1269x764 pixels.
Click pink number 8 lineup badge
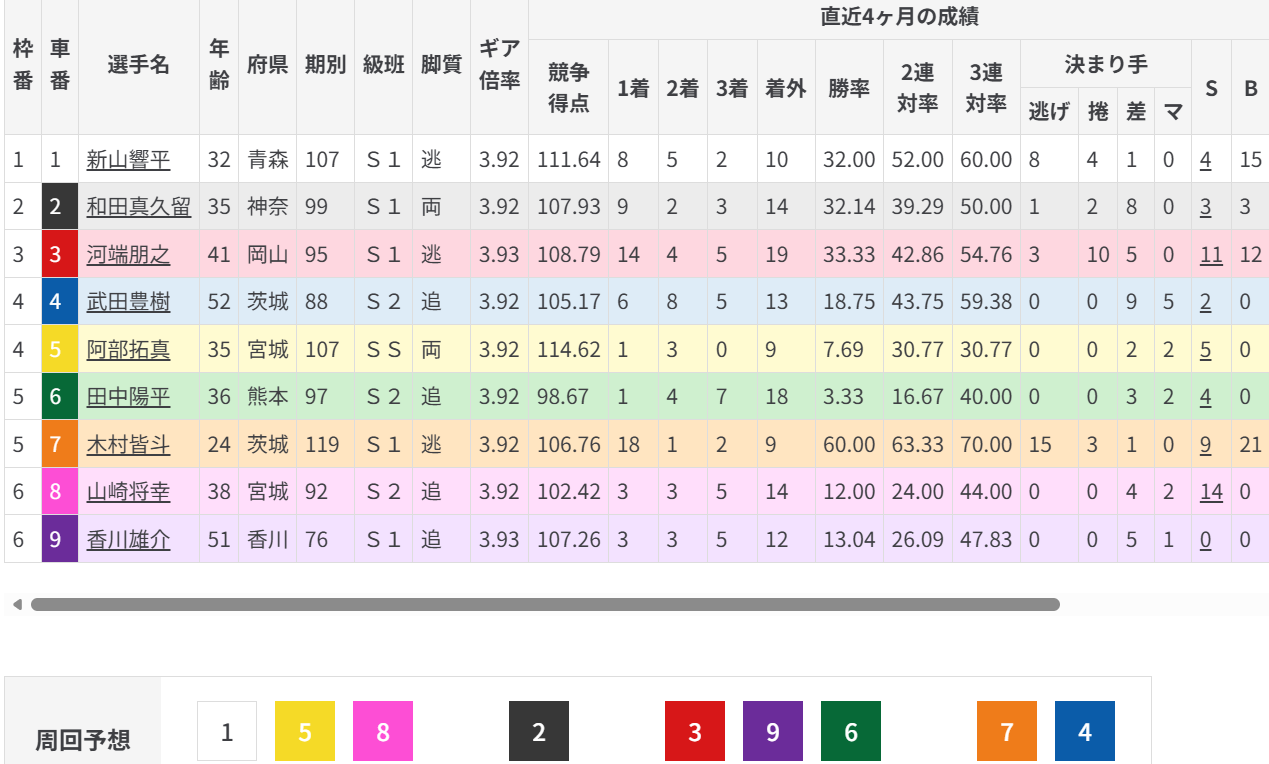[x=383, y=732]
